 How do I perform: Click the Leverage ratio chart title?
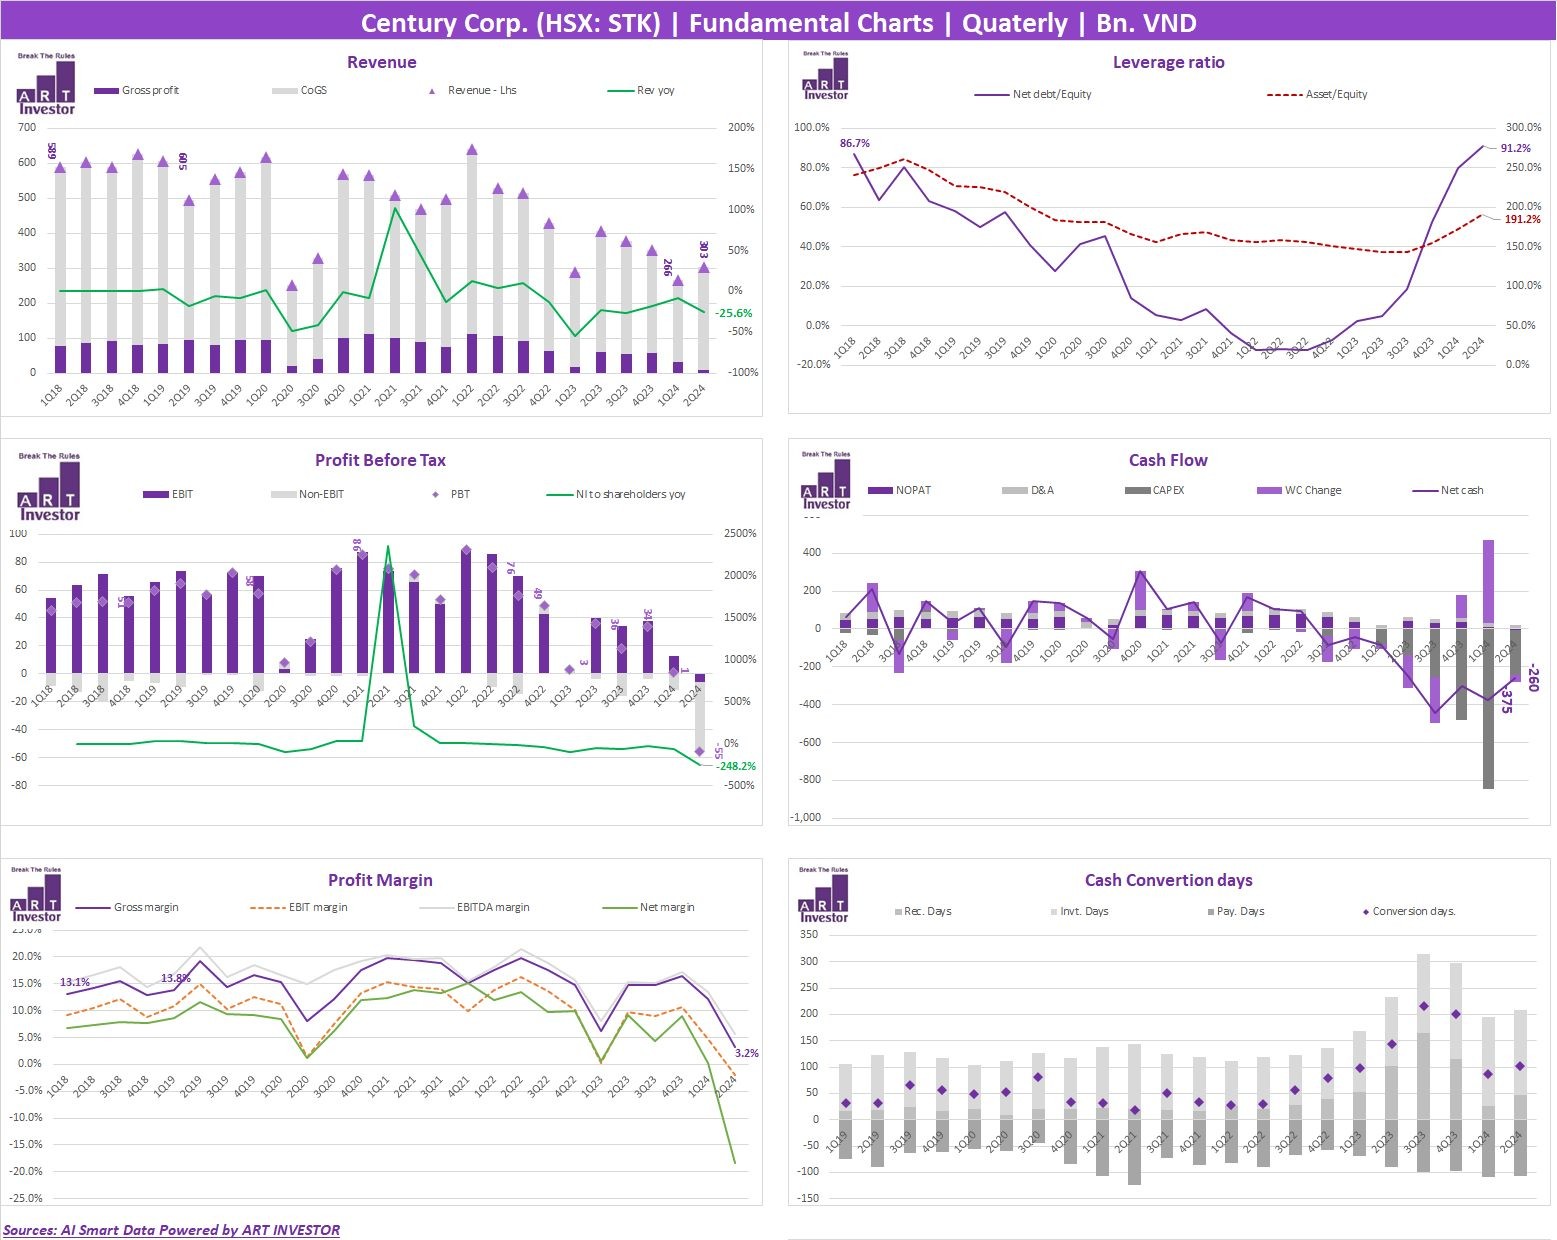(x=1168, y=62)
